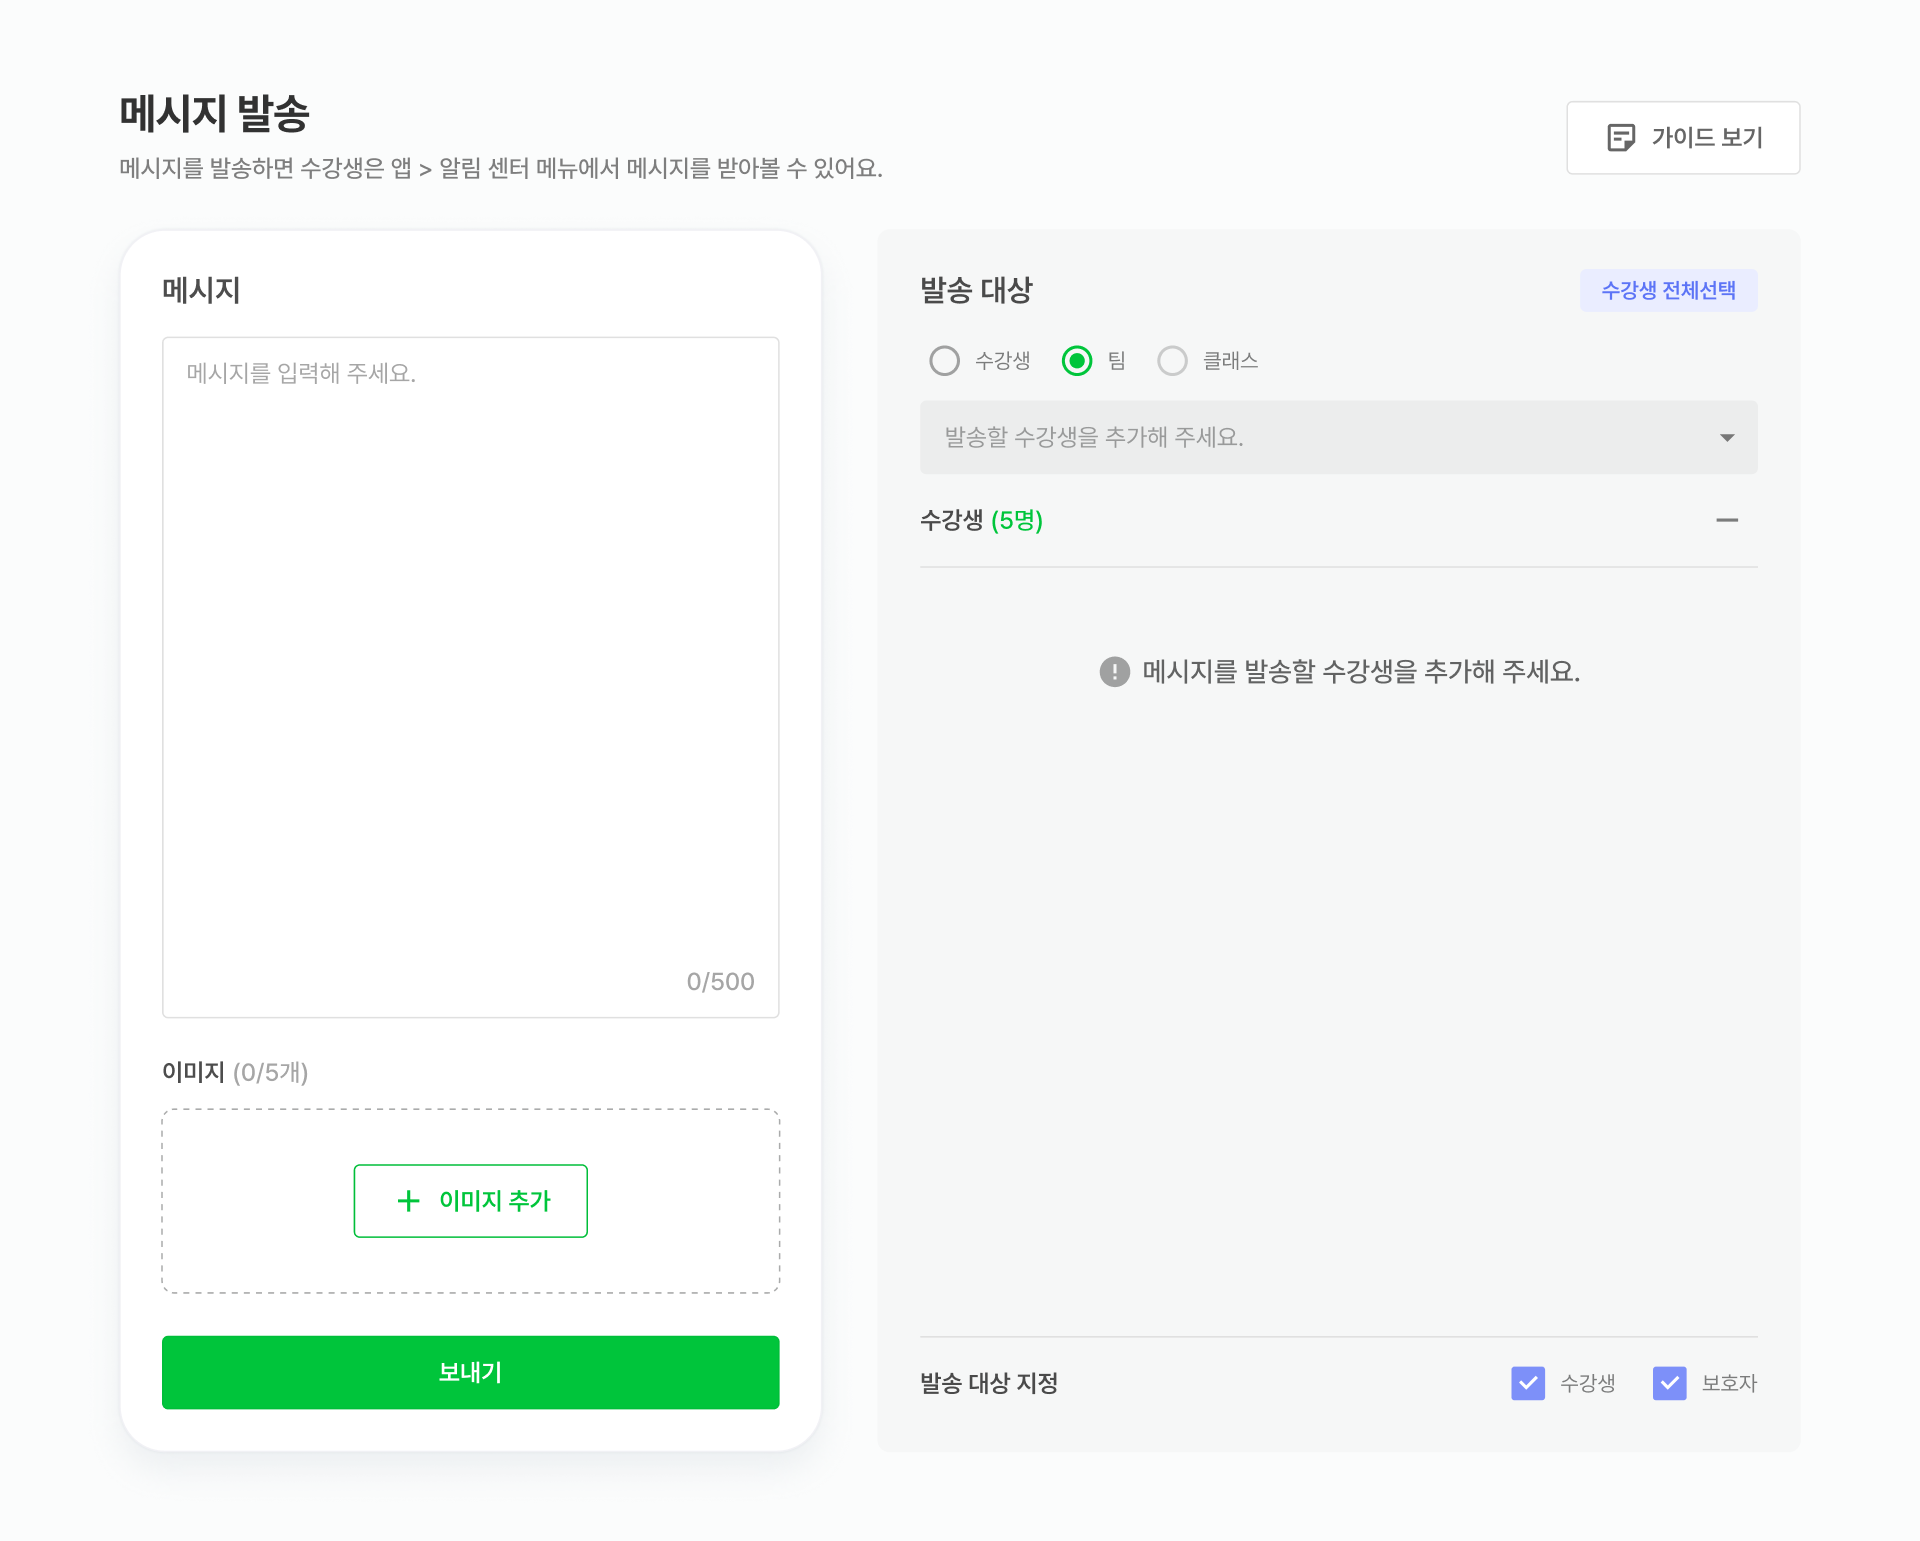
Task: Click the 이미지 추가 button
Action: [470, 1201]
